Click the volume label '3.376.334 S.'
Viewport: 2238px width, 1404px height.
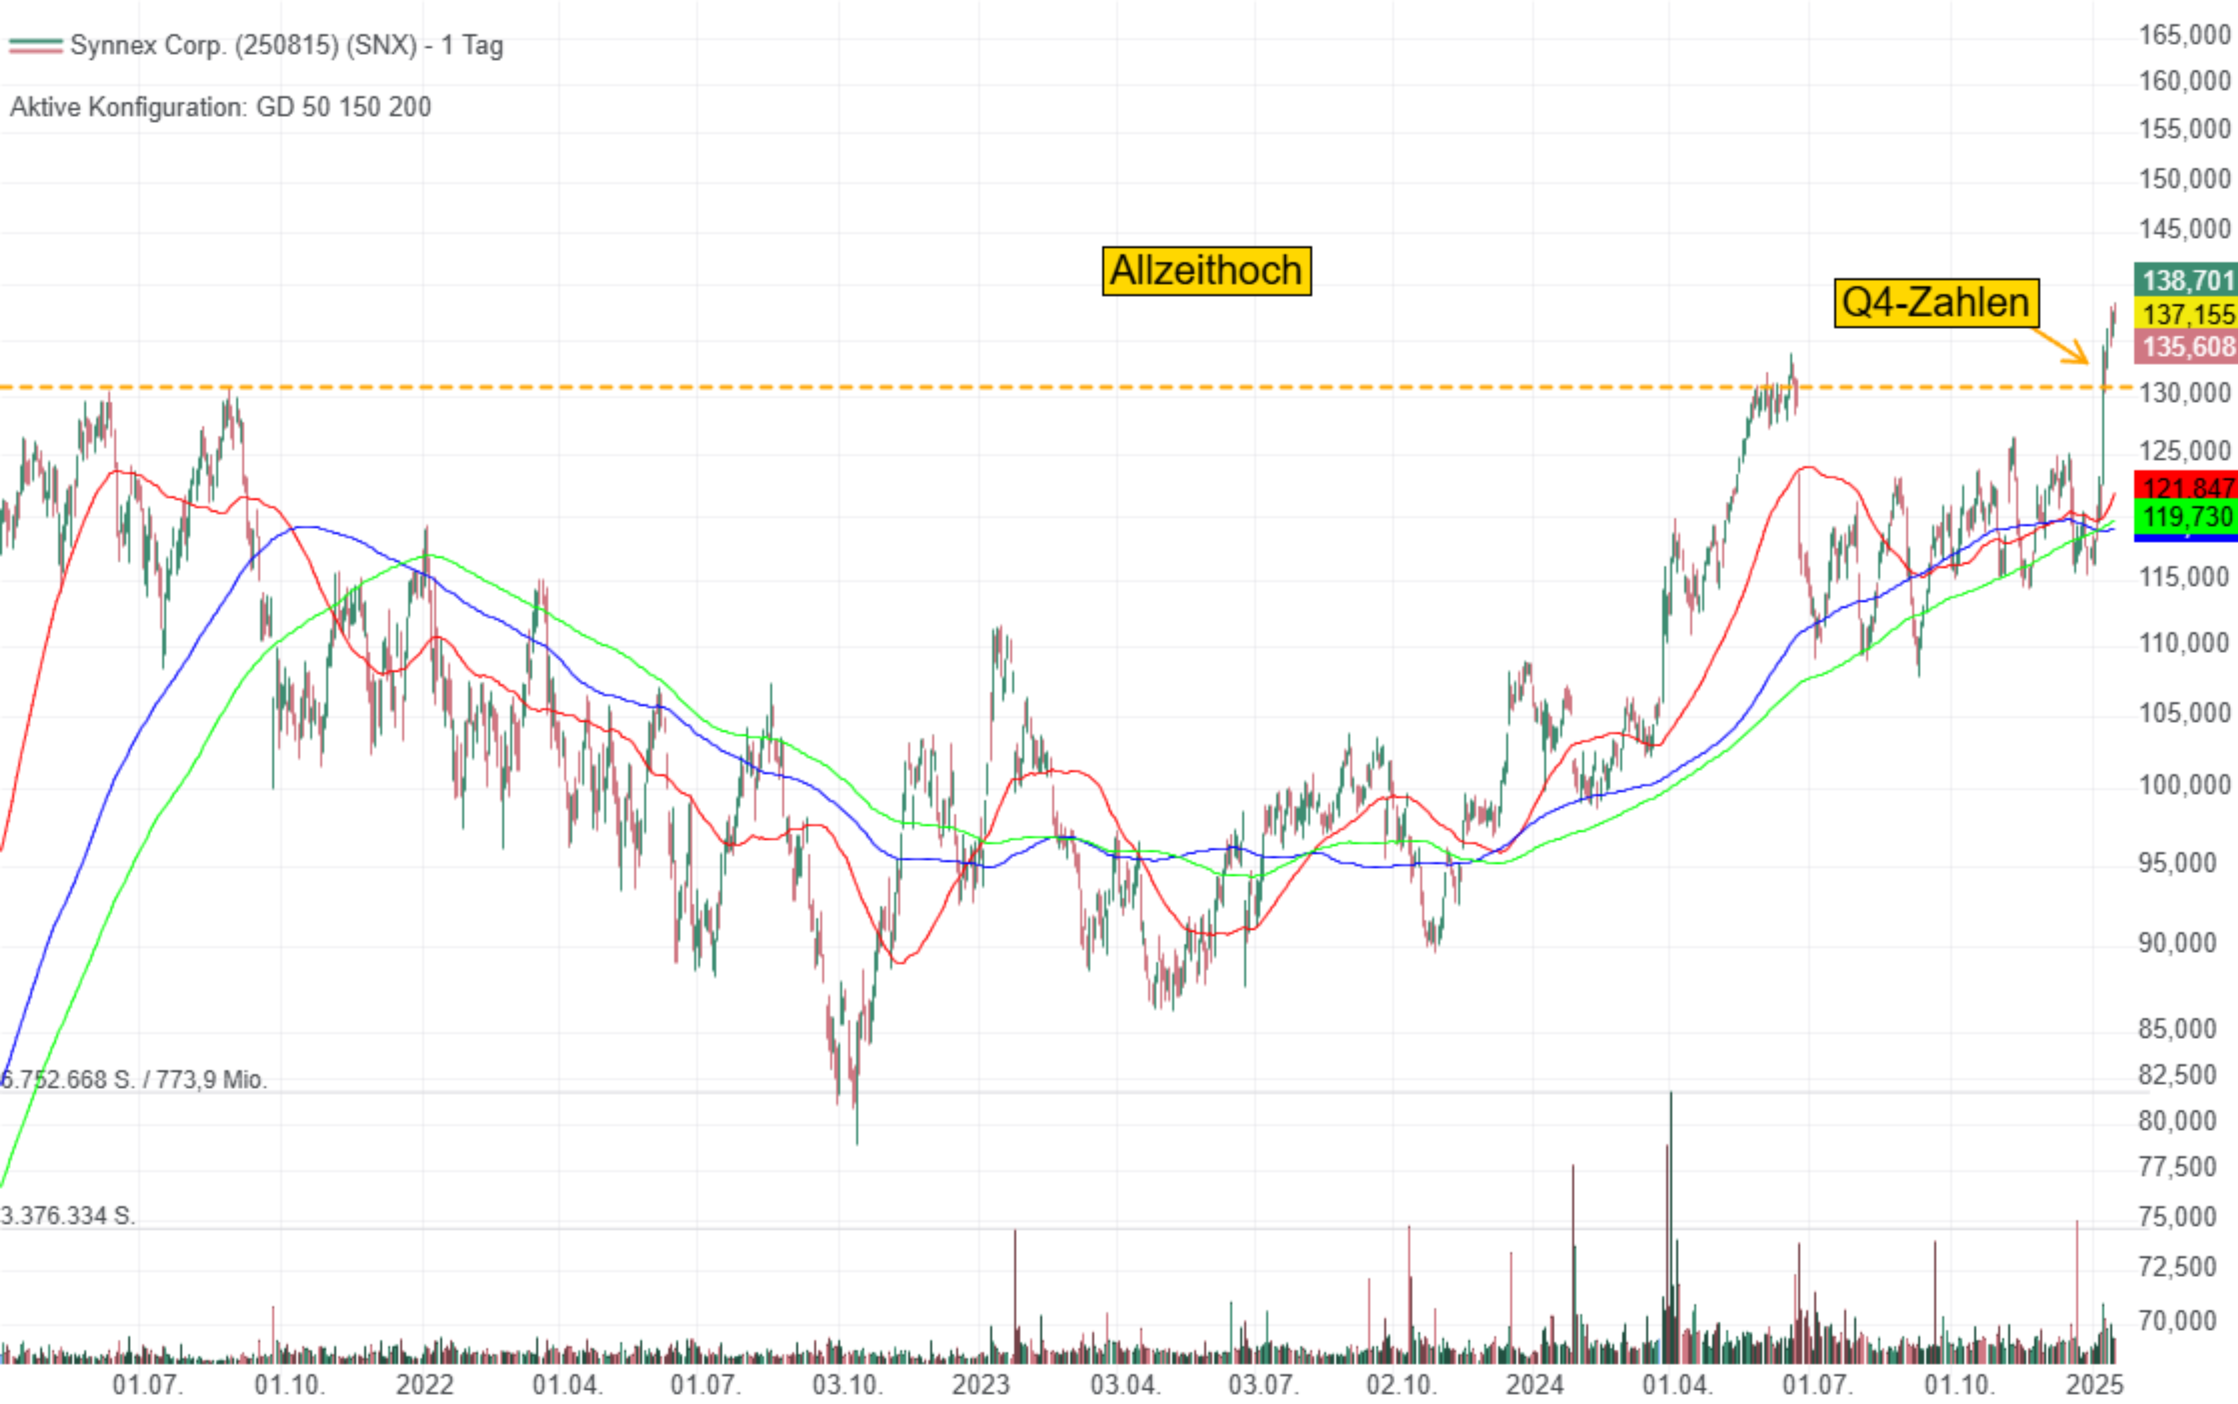click(x=68, y=1216)
